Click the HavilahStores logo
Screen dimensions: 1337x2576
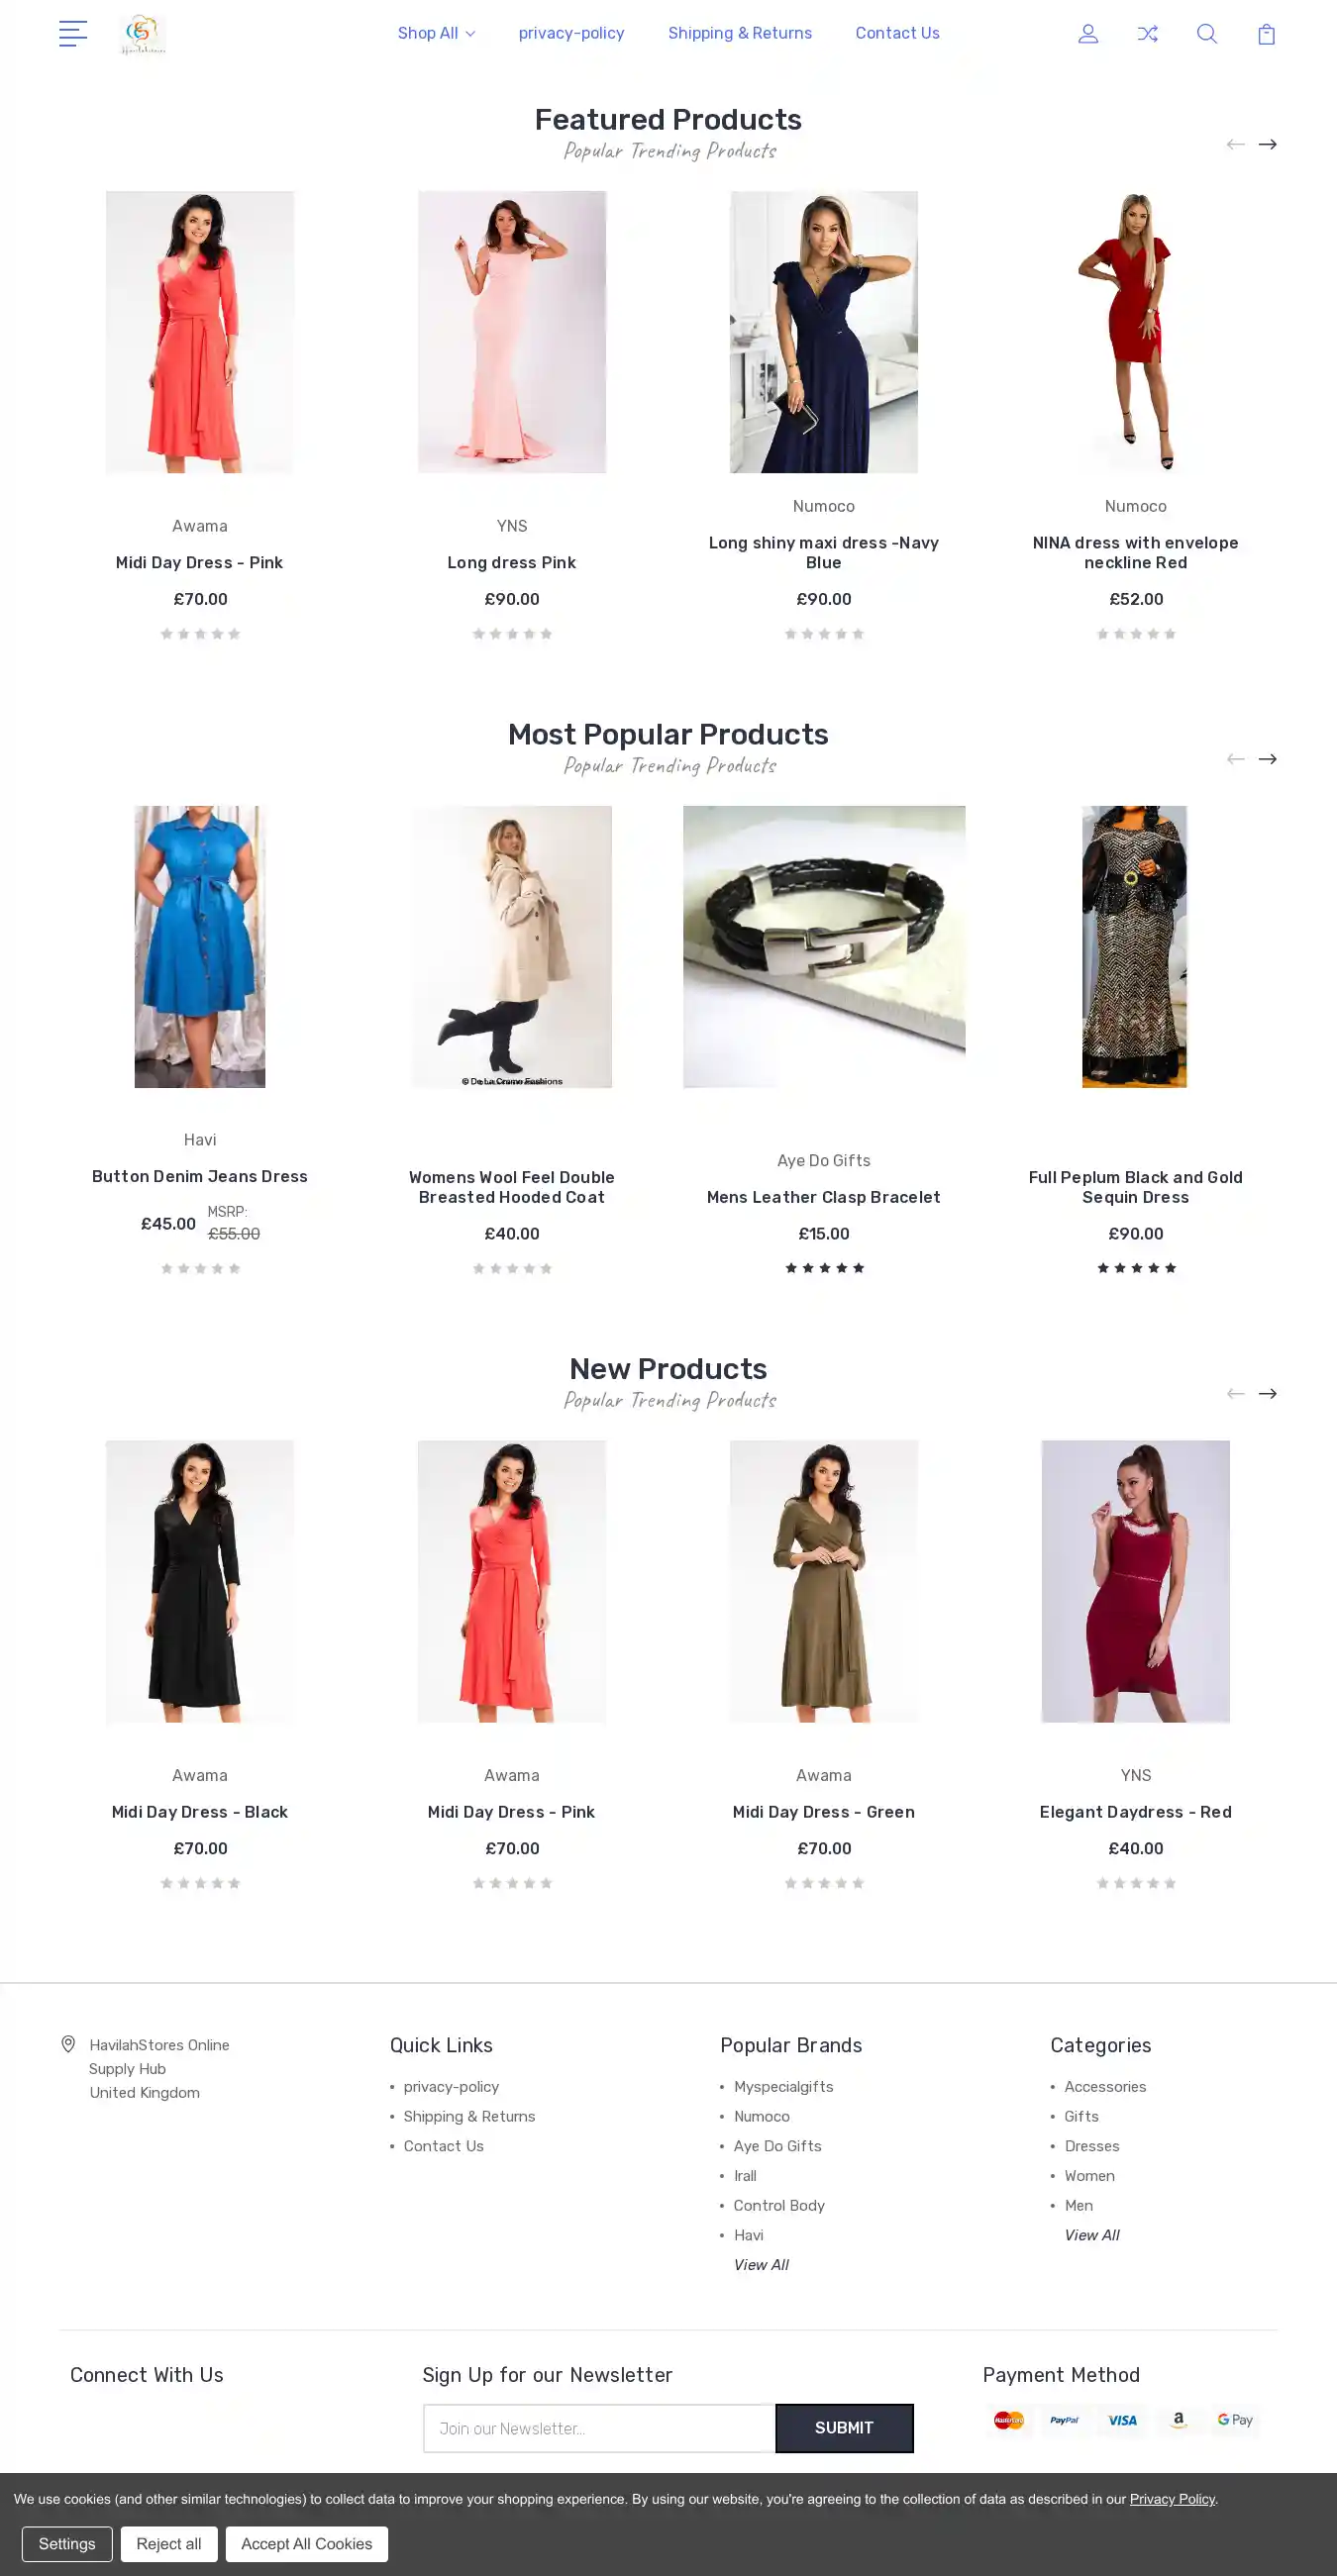[143, 34]
